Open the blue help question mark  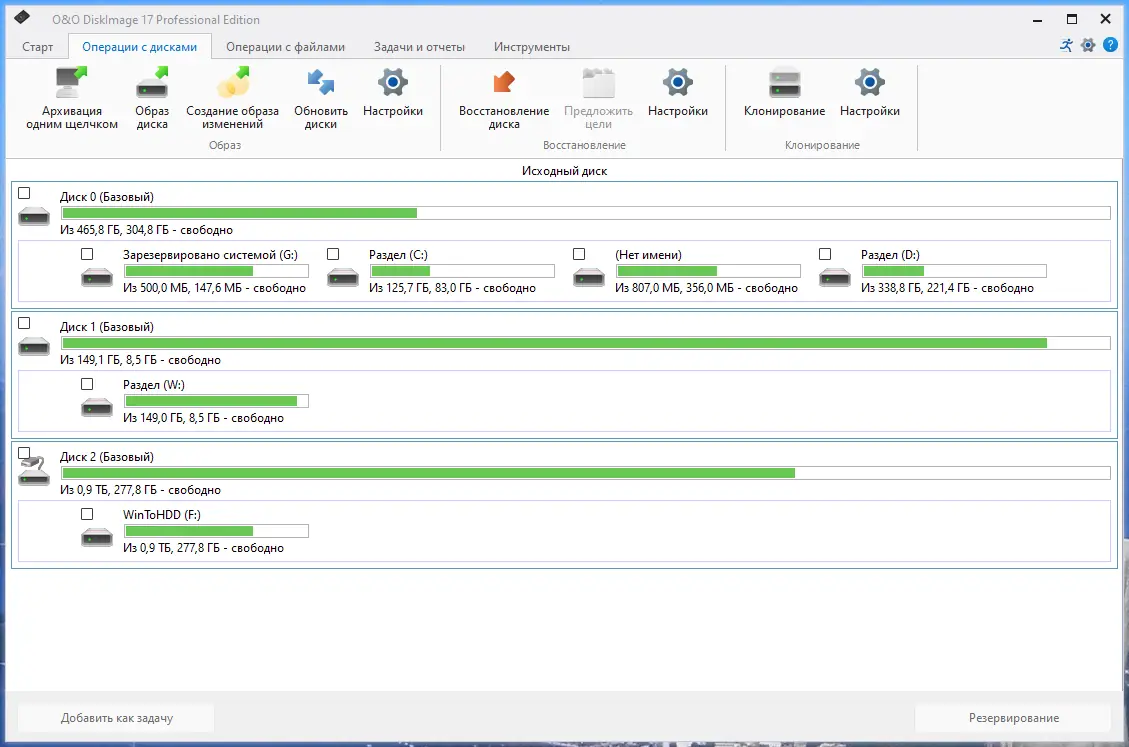1110,45
